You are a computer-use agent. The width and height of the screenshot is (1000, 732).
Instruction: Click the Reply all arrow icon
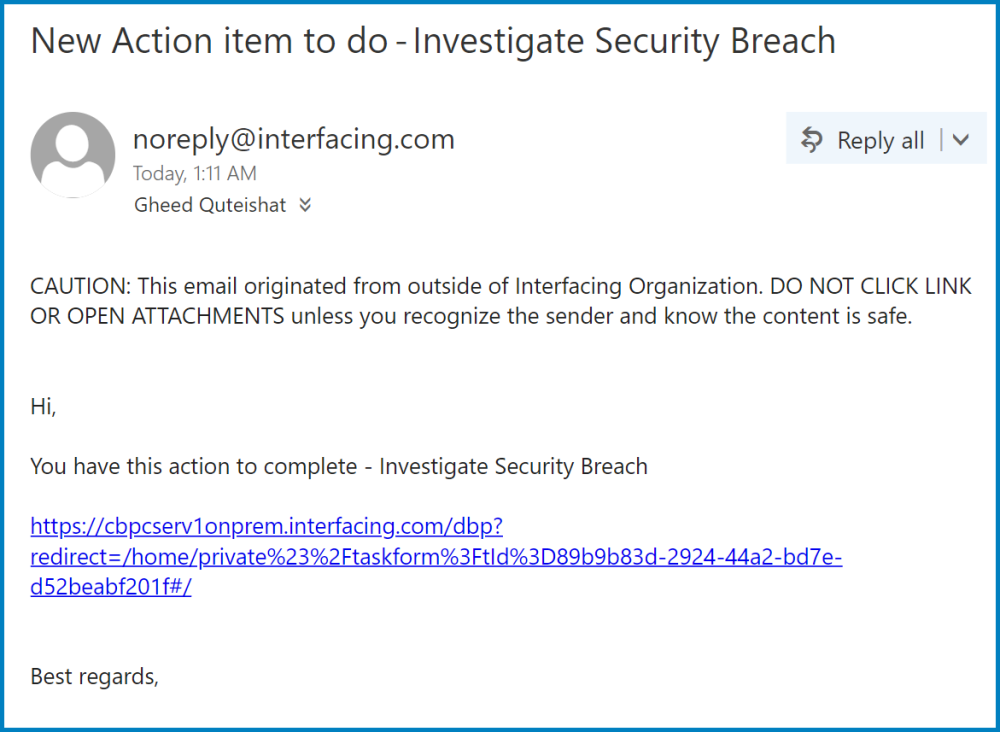(x=812, y=141)
